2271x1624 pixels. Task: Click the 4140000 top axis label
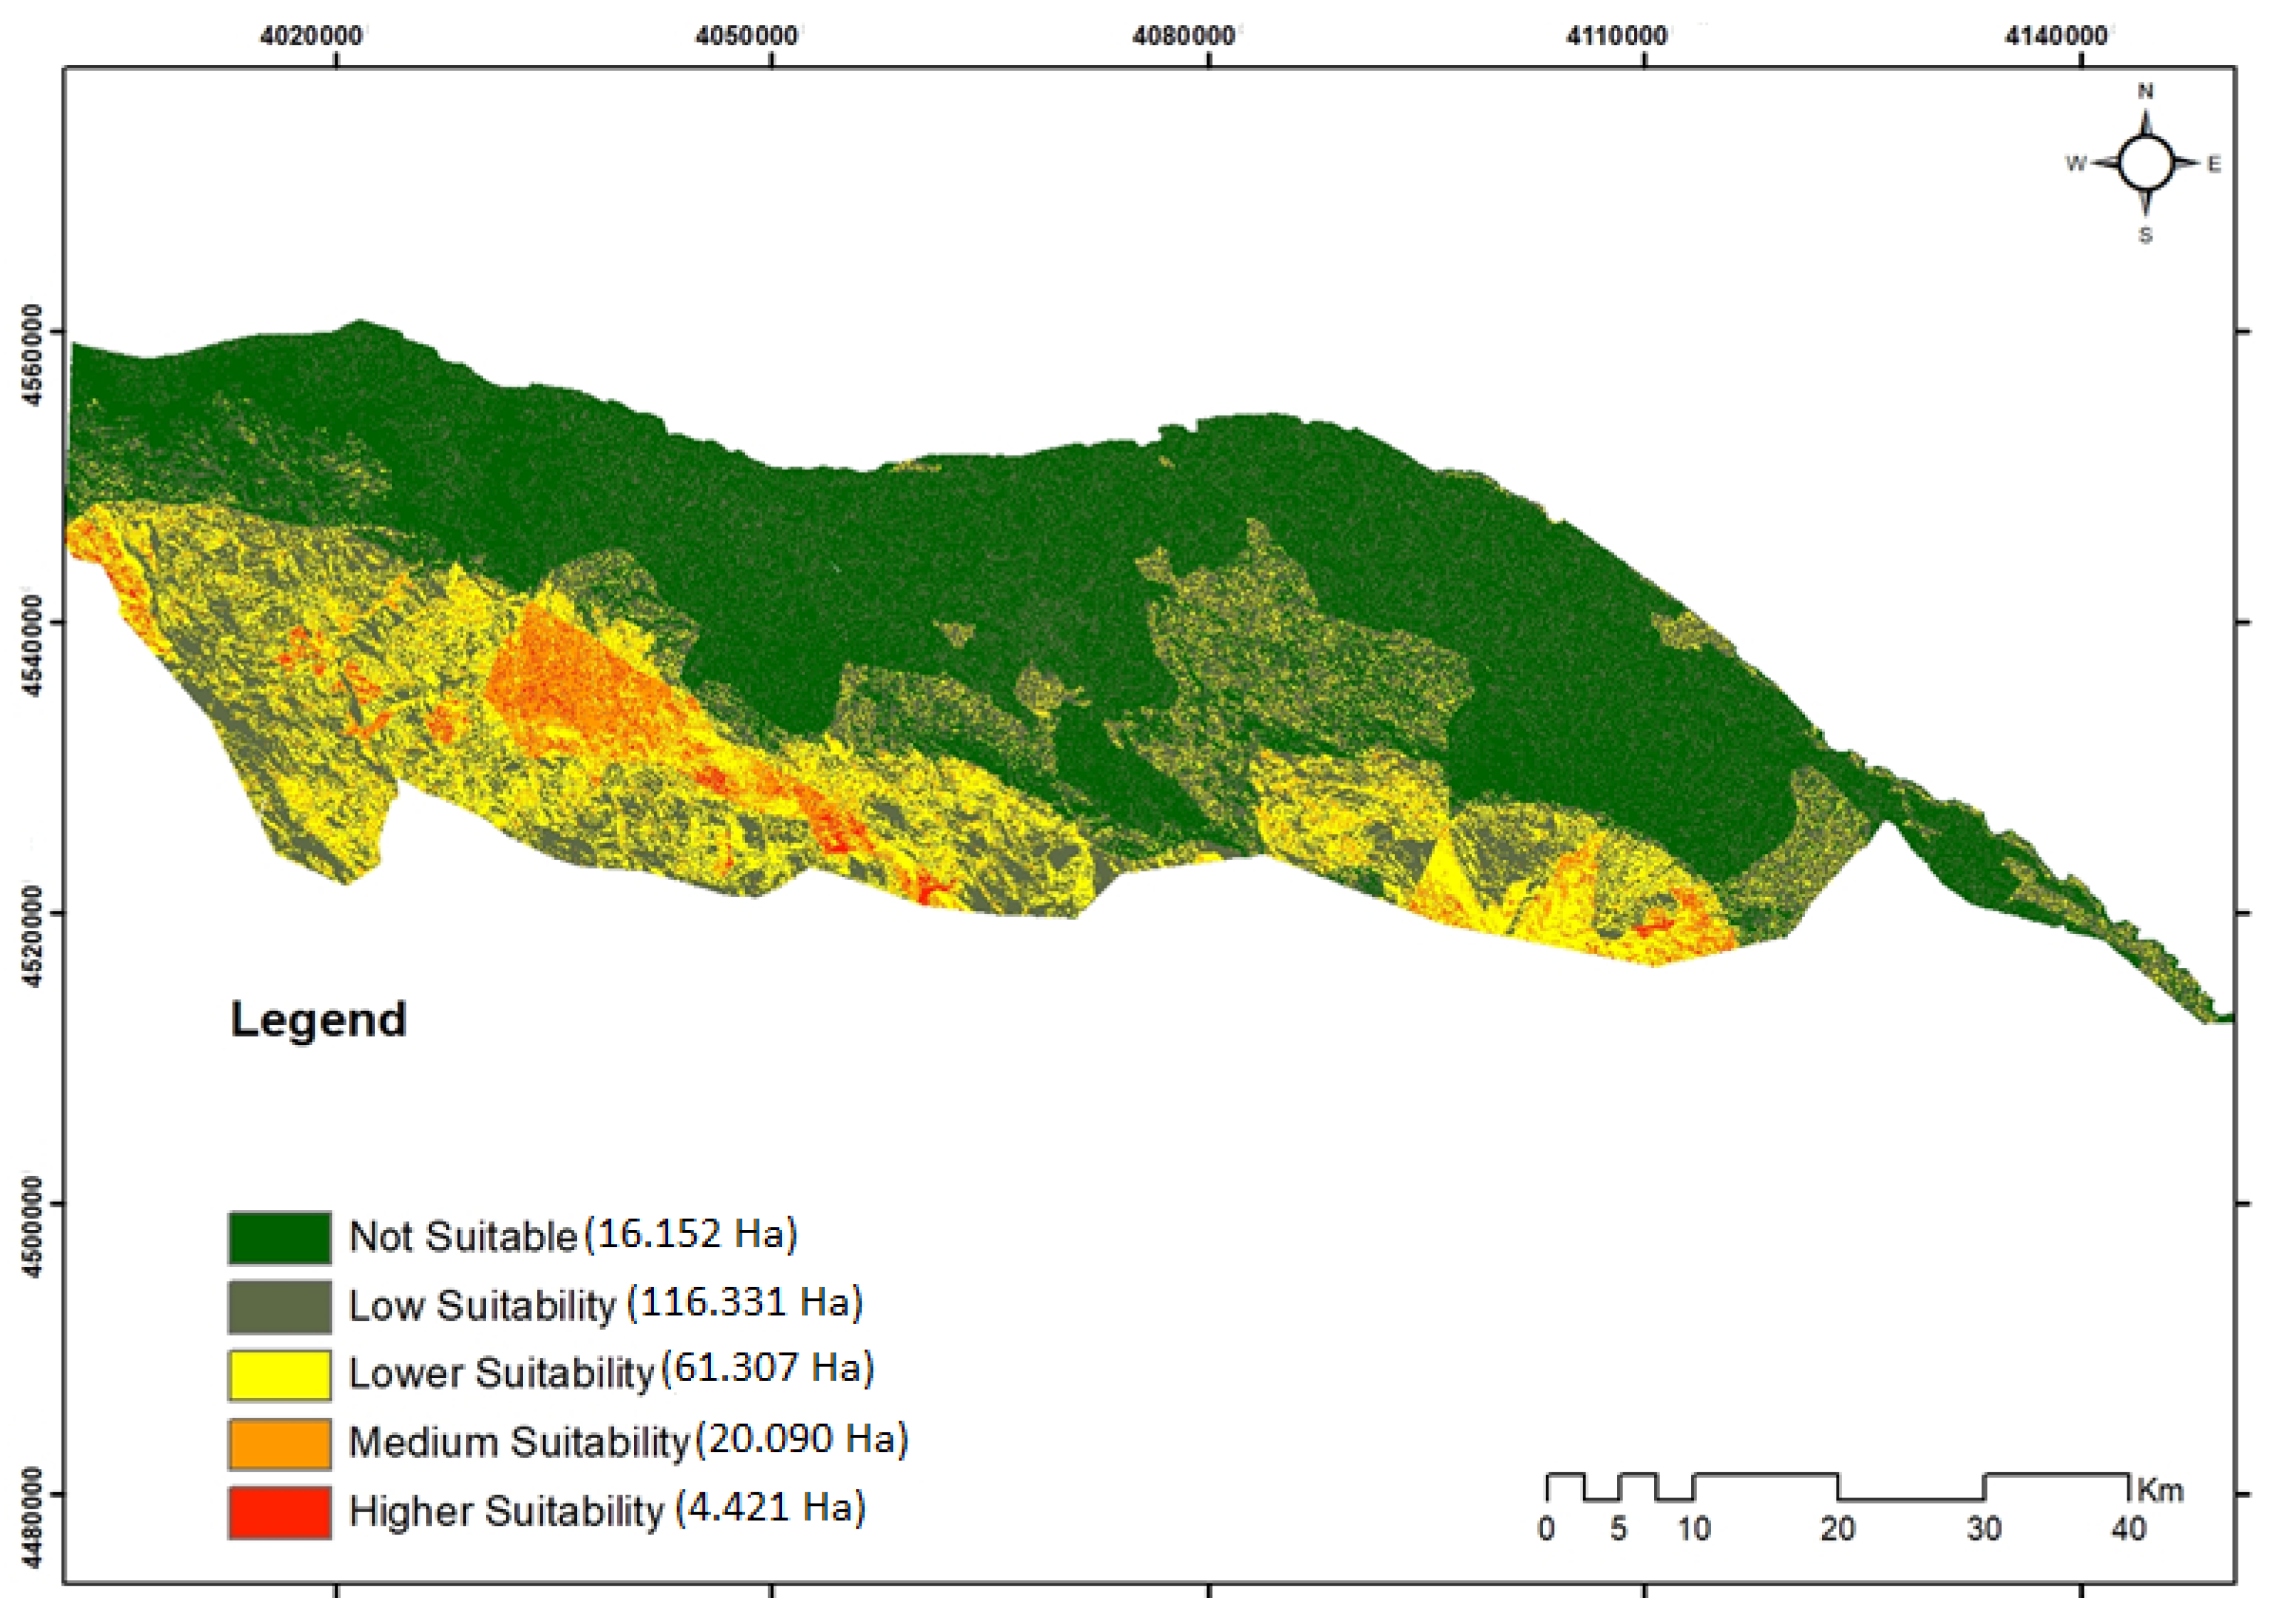click(2056, 36)
